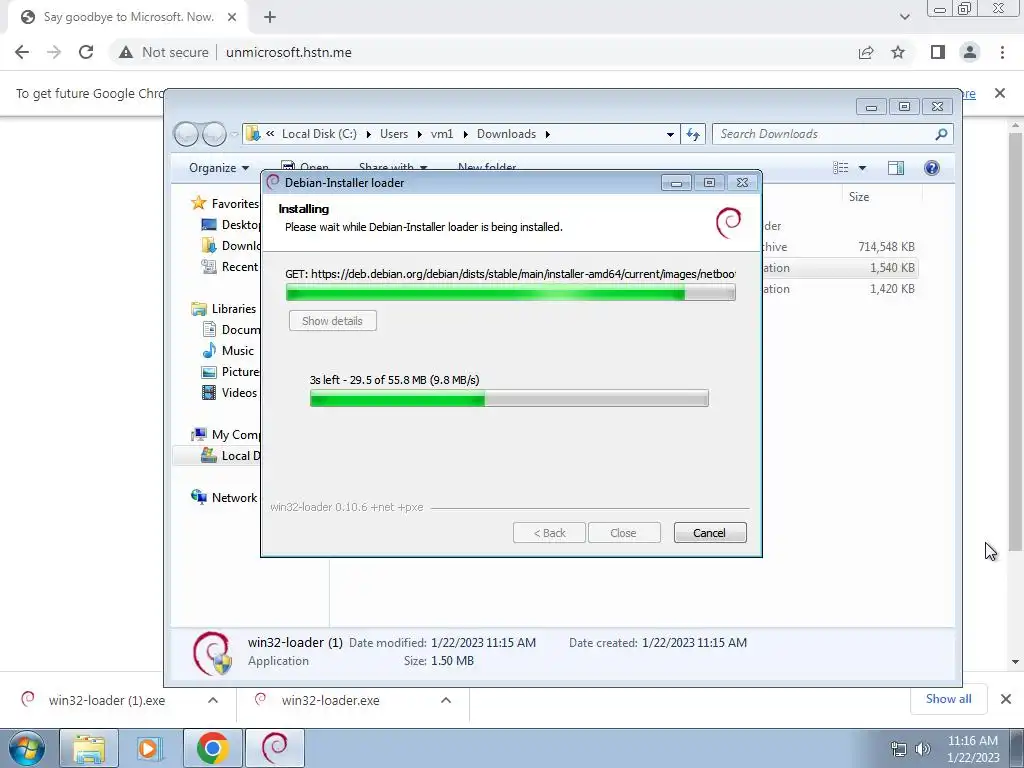Open Chrome side panel icon
This screenshot has height=768, width=1024.
coord(938,52)
